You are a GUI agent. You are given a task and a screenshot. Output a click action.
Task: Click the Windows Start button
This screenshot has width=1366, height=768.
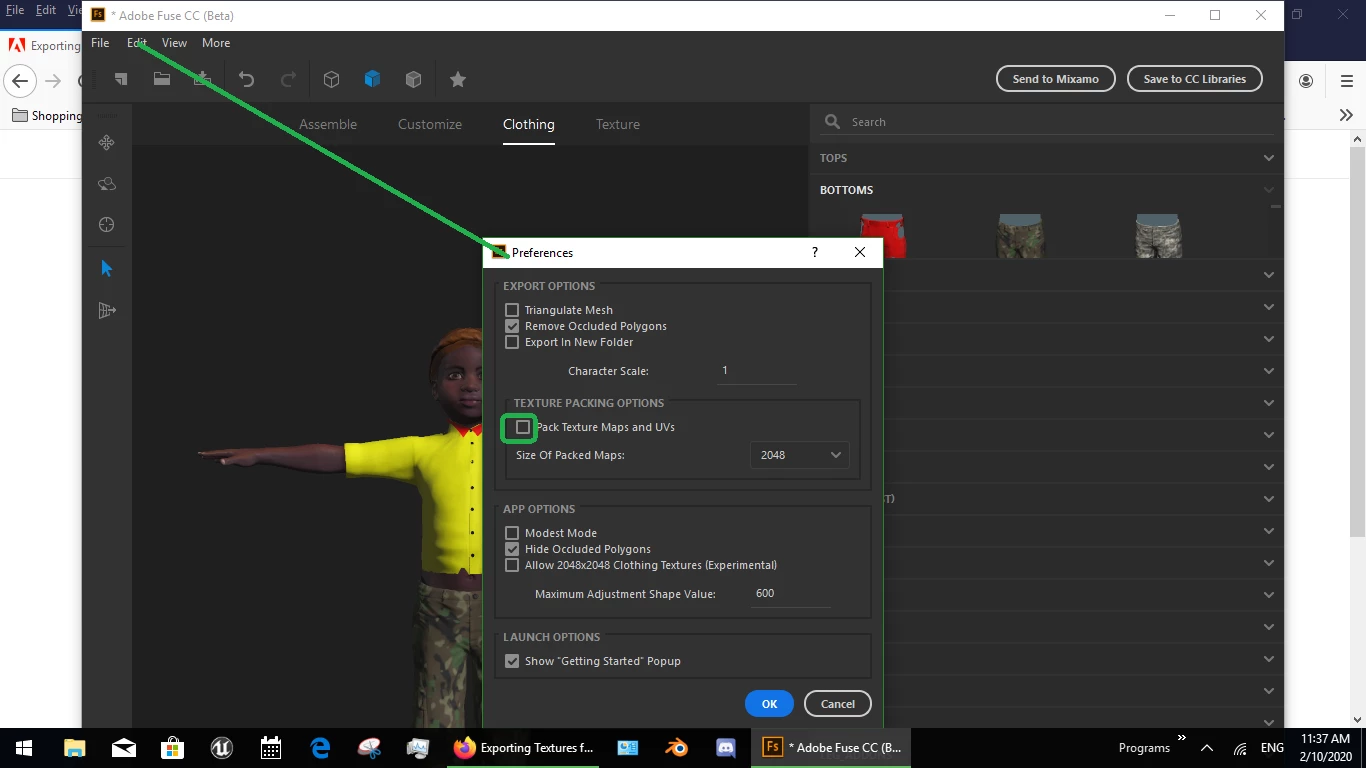[24, 747]
